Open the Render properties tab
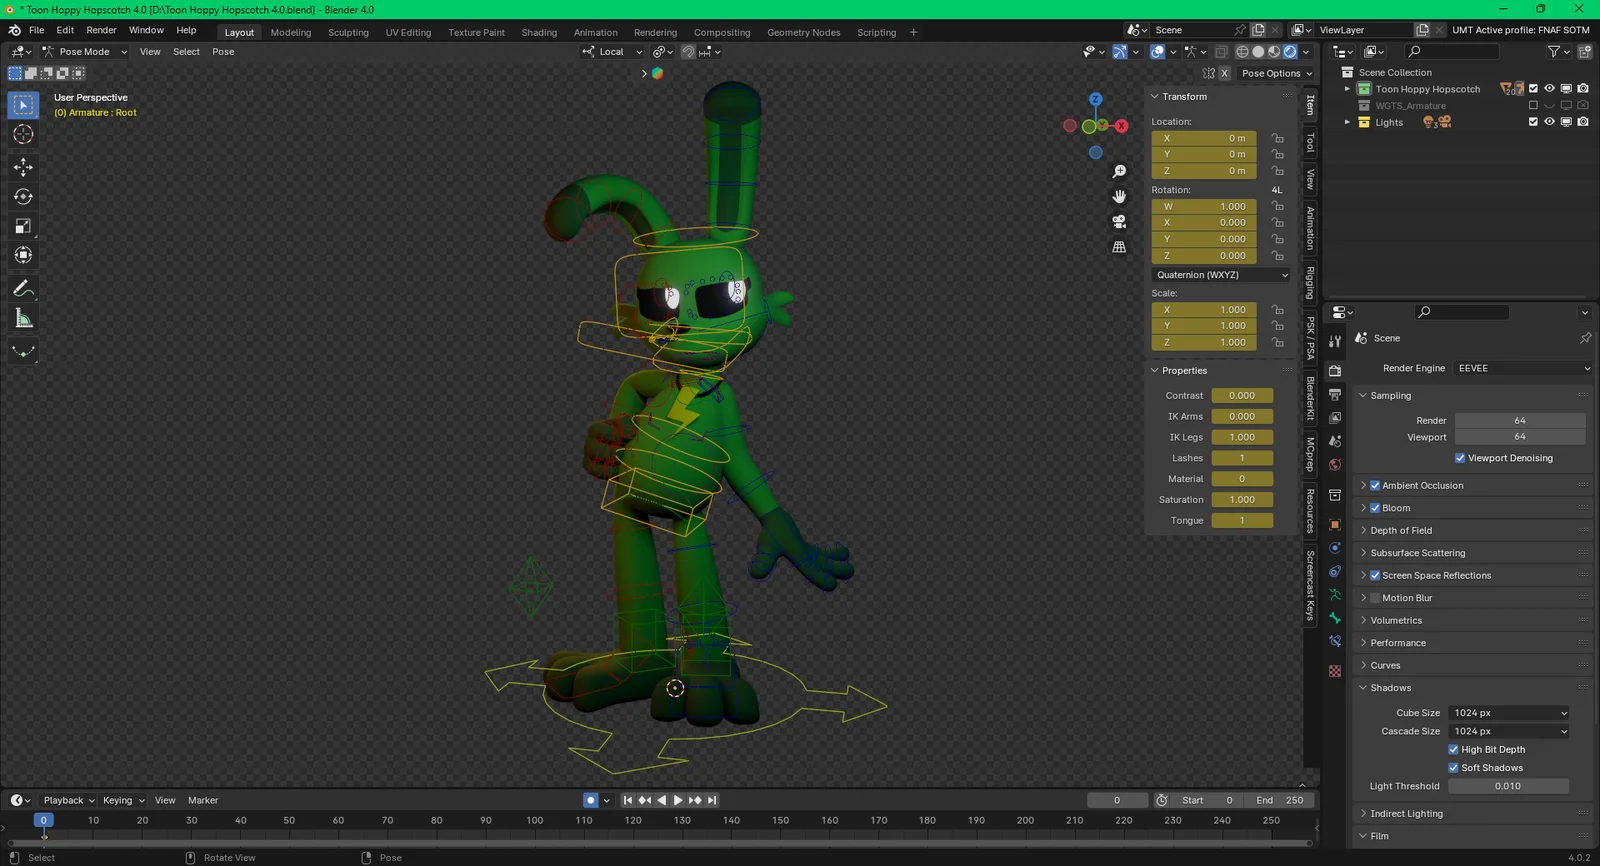1600x866 pixels. pyautogui.click(x=1335, y=371)
